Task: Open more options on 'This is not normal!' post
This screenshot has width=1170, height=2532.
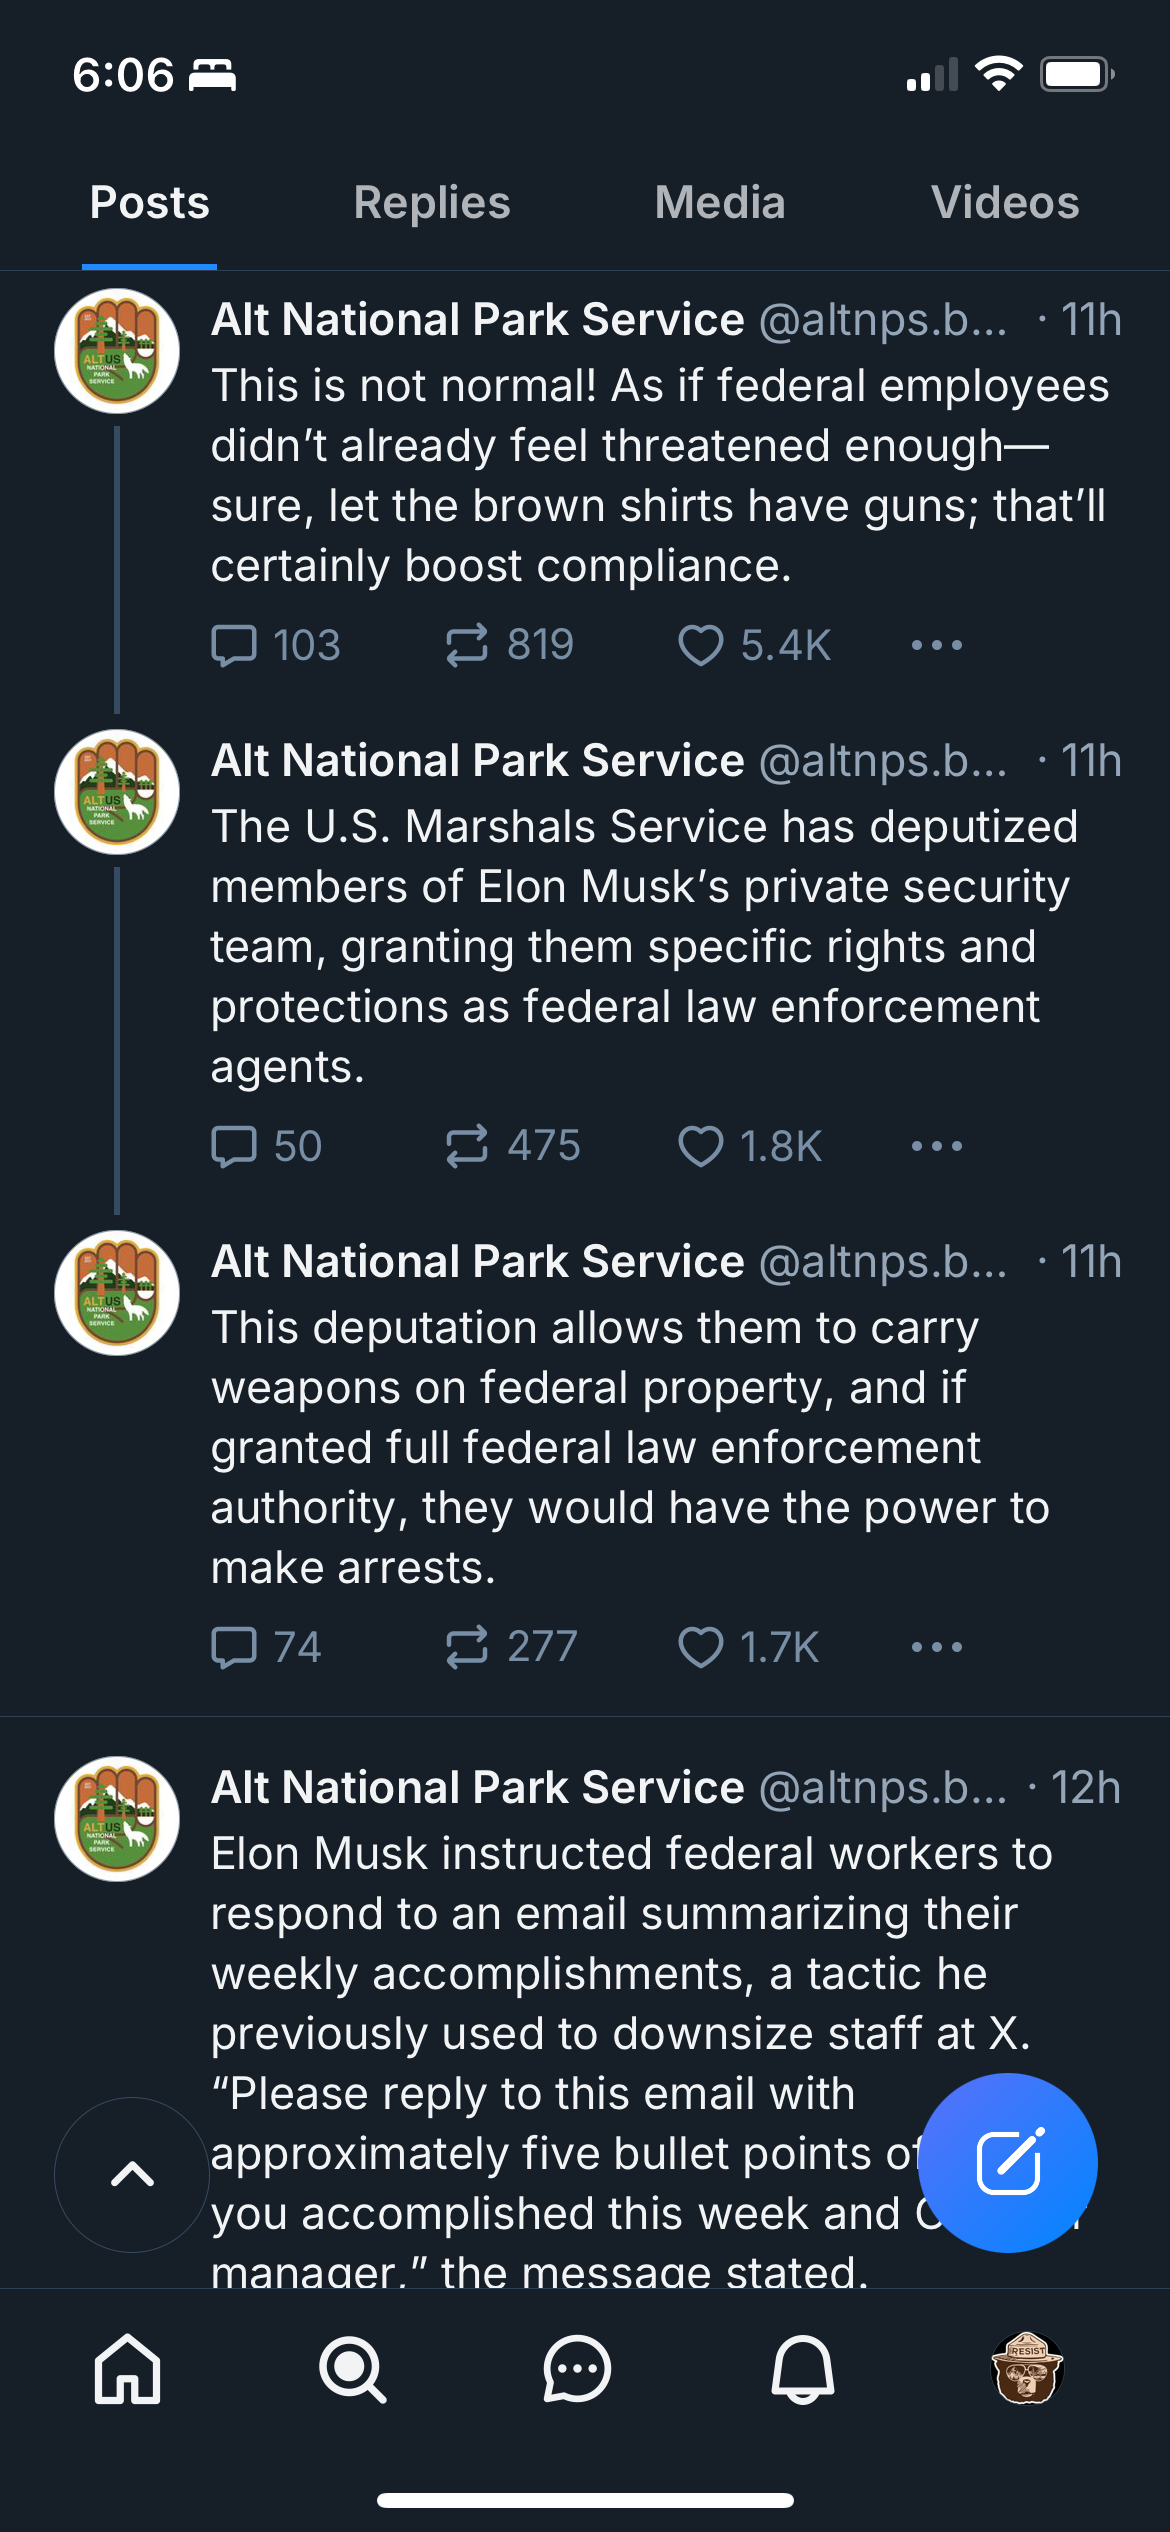Action: [x=937, y=645]
